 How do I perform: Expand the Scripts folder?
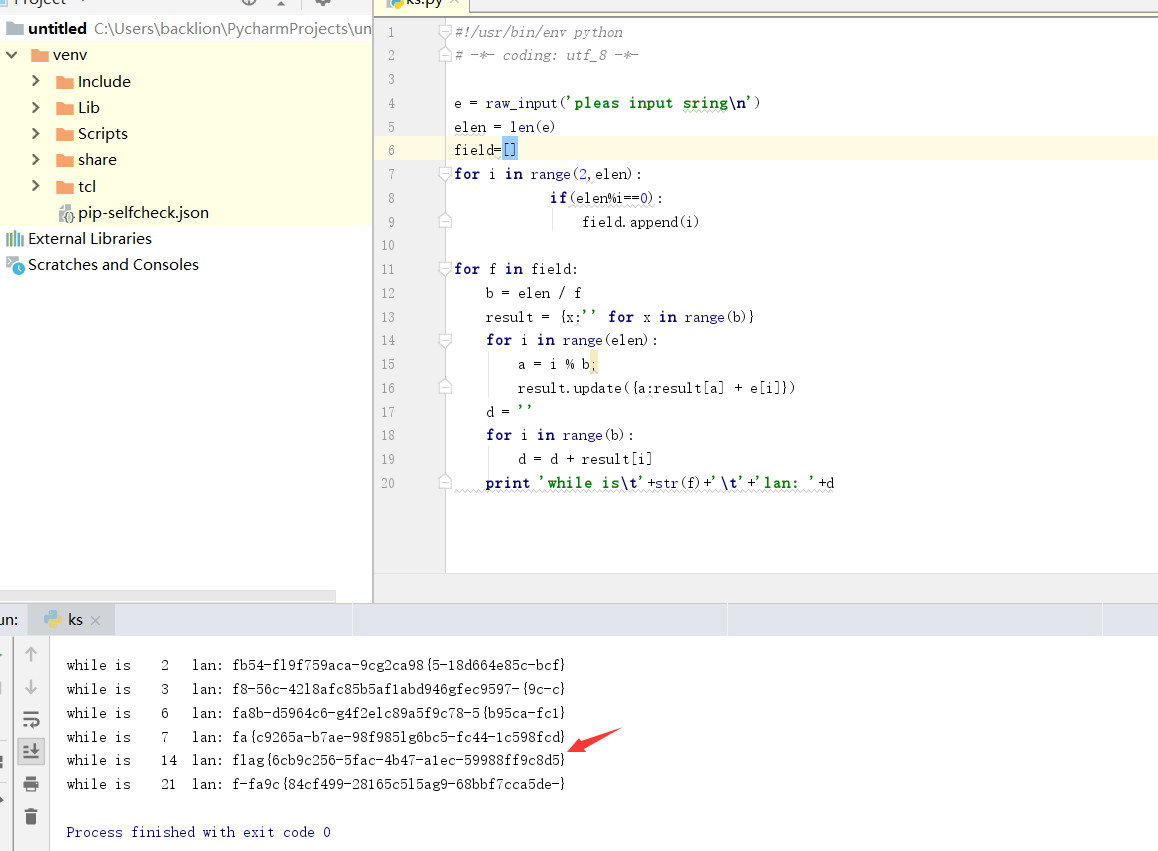tap(35, 133)
